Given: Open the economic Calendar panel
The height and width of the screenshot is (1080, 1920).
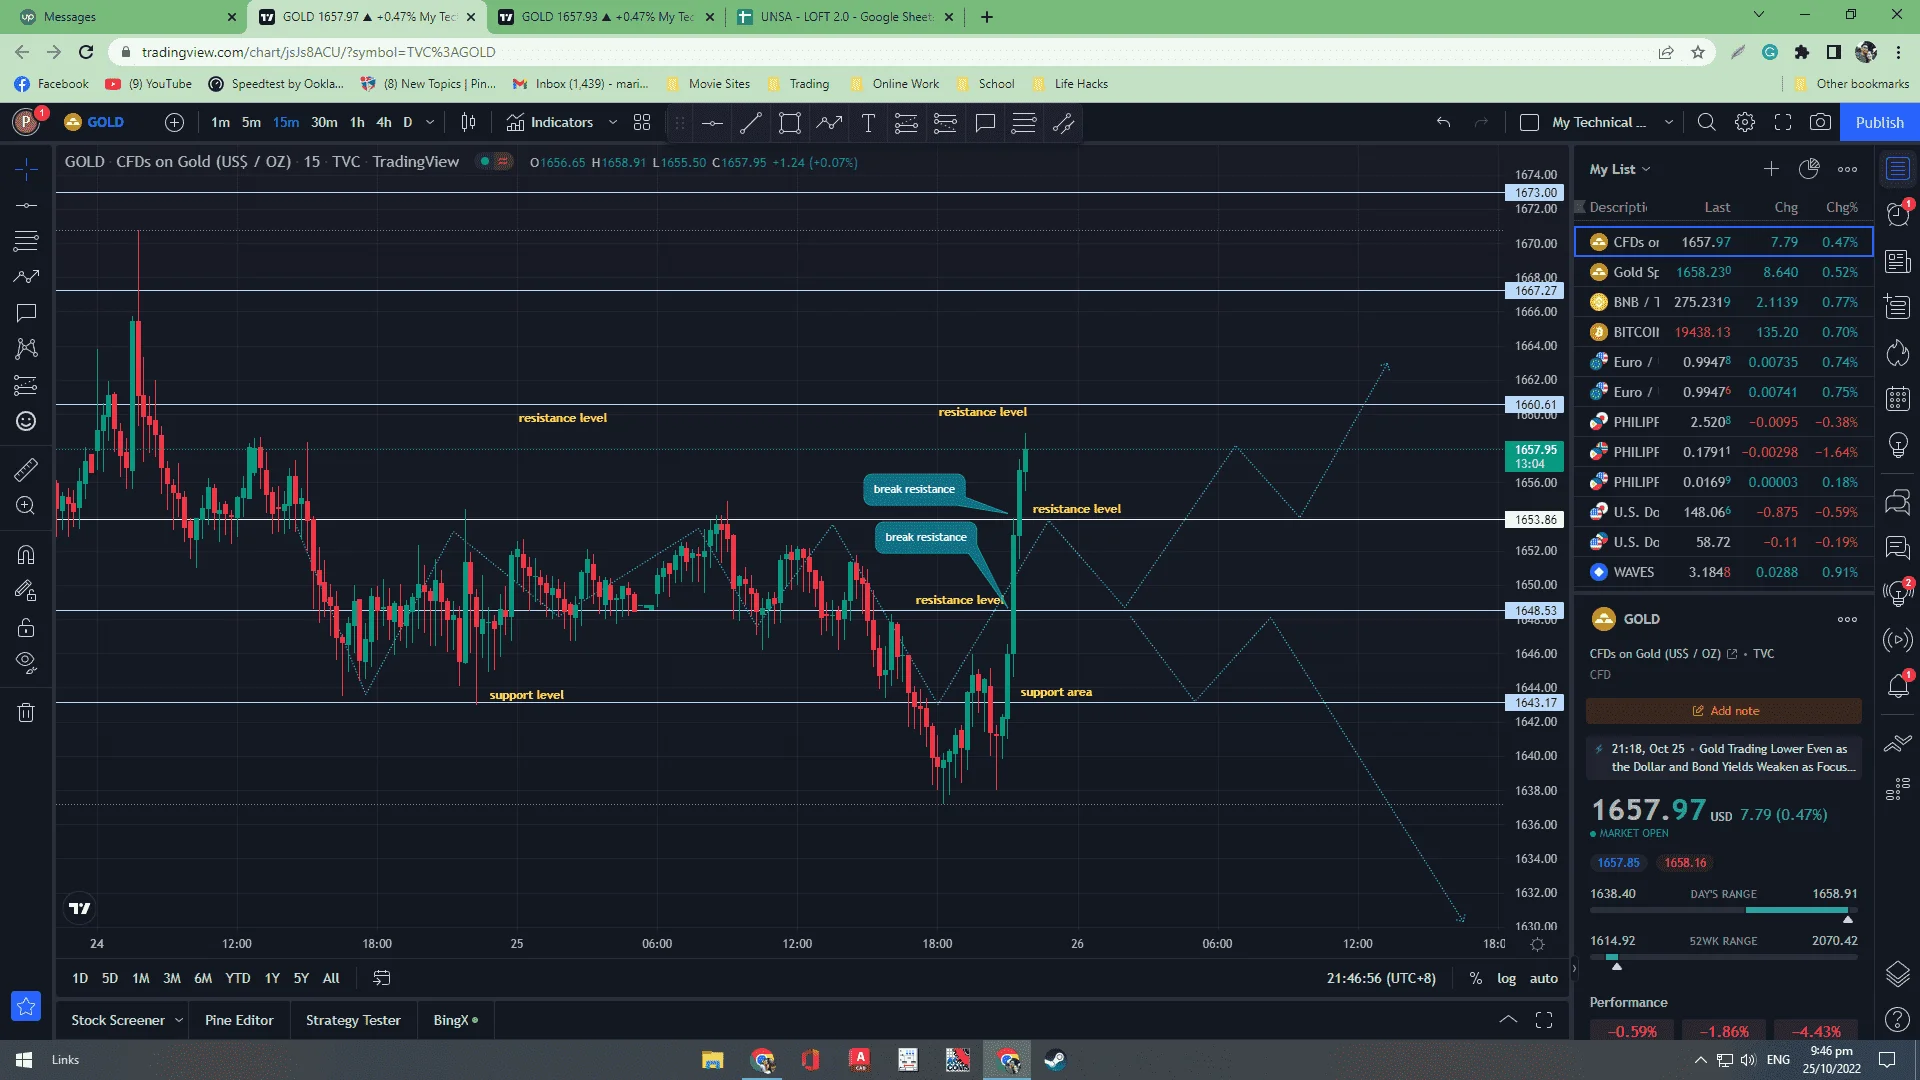Looking at the screenshot, I should point(1897,398).
